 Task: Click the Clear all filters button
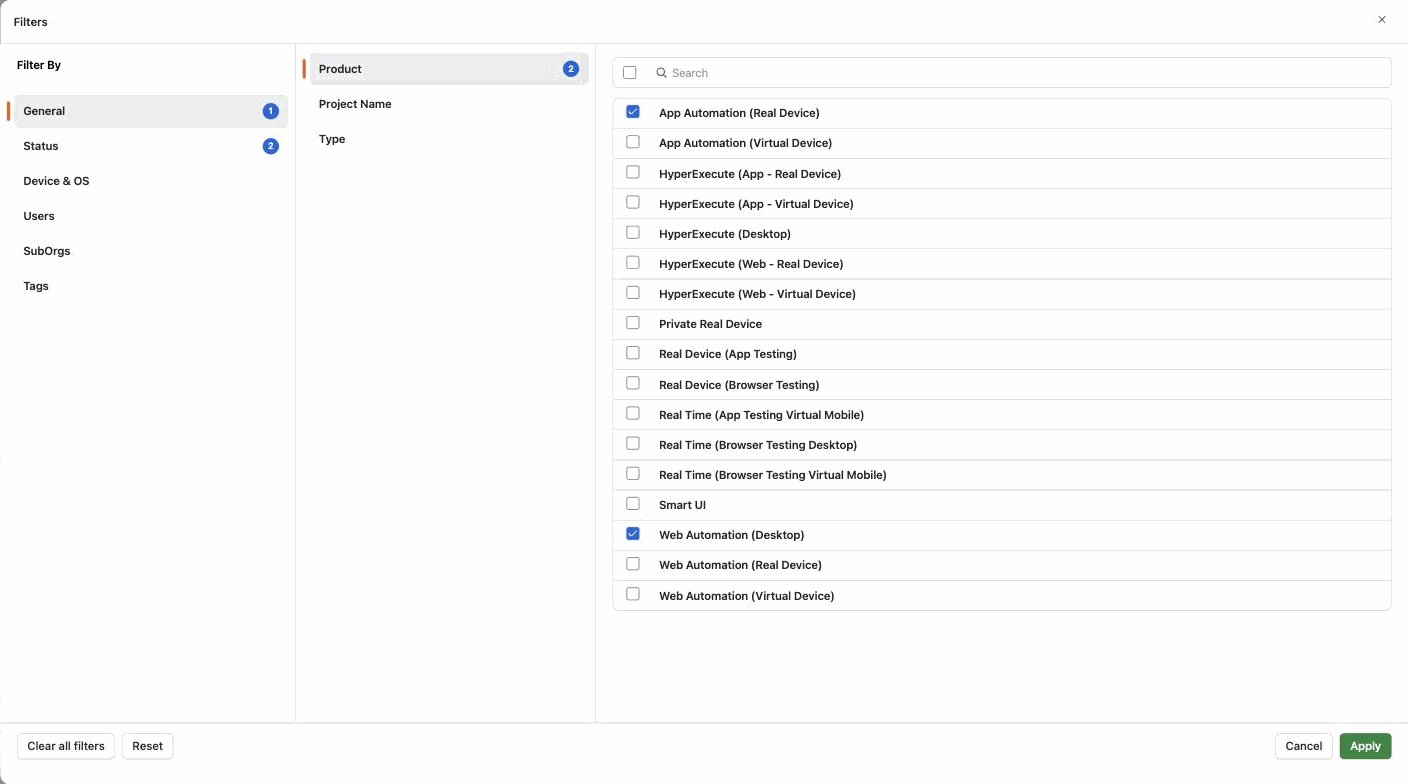pyautogui.click(x=66, y=746)
